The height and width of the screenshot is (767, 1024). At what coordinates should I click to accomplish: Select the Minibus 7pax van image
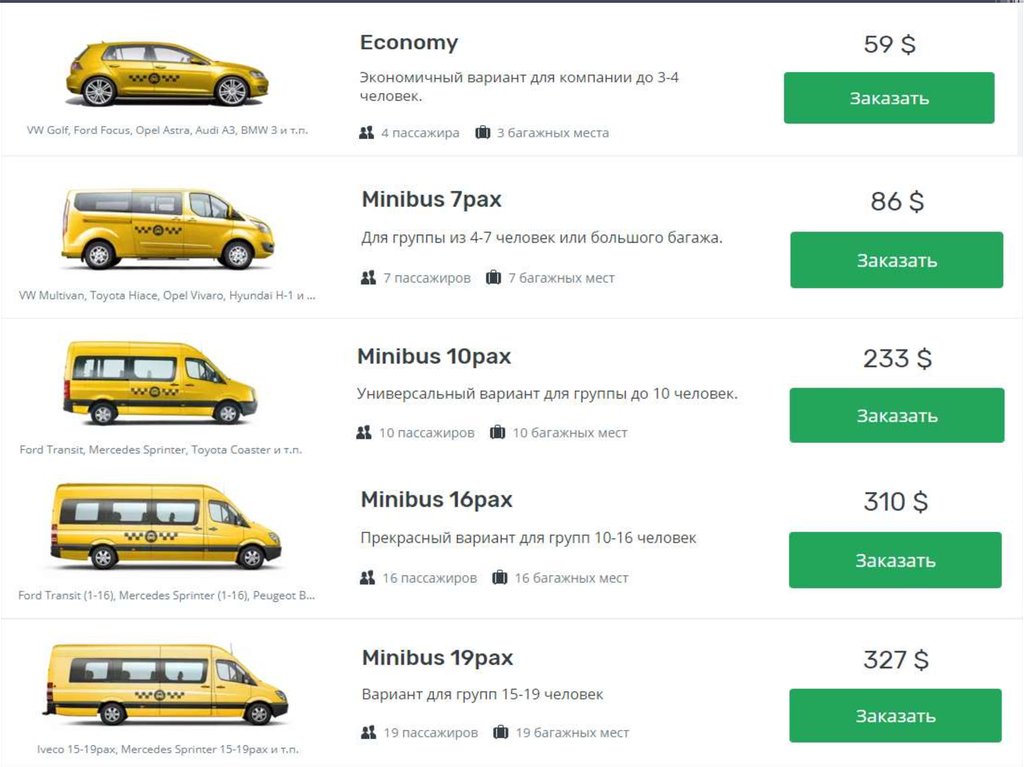coord(167,228)
